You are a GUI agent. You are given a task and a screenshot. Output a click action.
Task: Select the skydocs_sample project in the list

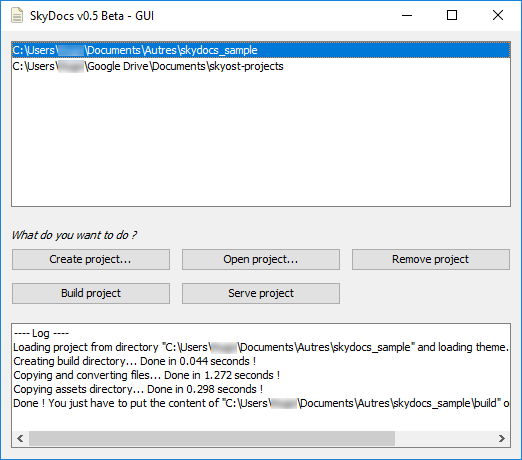click(261, 50)
